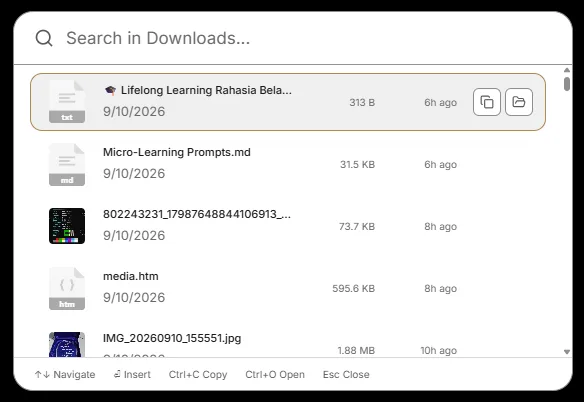This screenshot has width=584, height=402.
Task: Open thumbnail of IMG_20260910_155551.jpg
Action: (67, 344)
